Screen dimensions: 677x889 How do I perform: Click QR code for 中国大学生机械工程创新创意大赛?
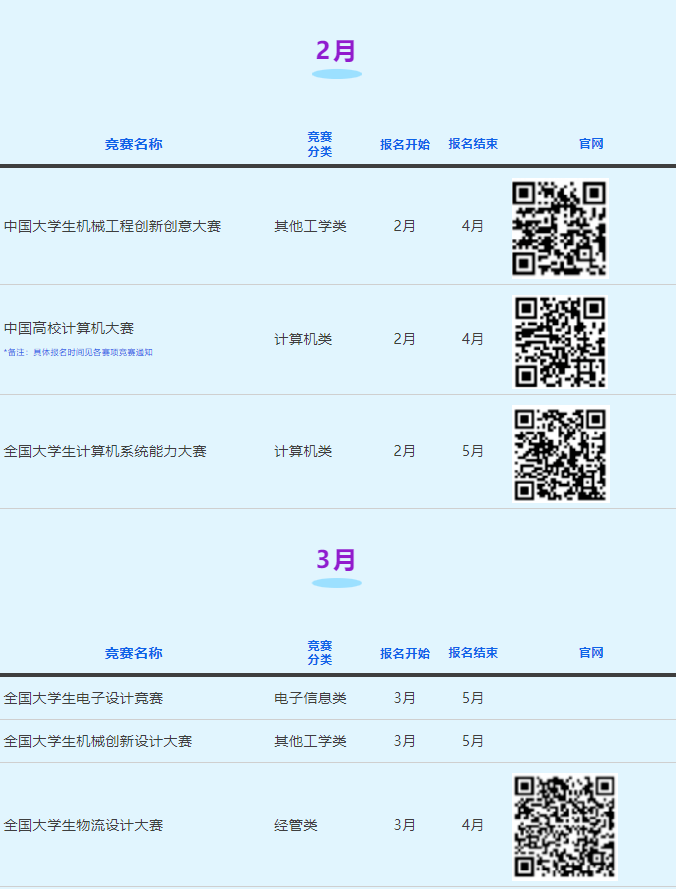click(559, 227)
